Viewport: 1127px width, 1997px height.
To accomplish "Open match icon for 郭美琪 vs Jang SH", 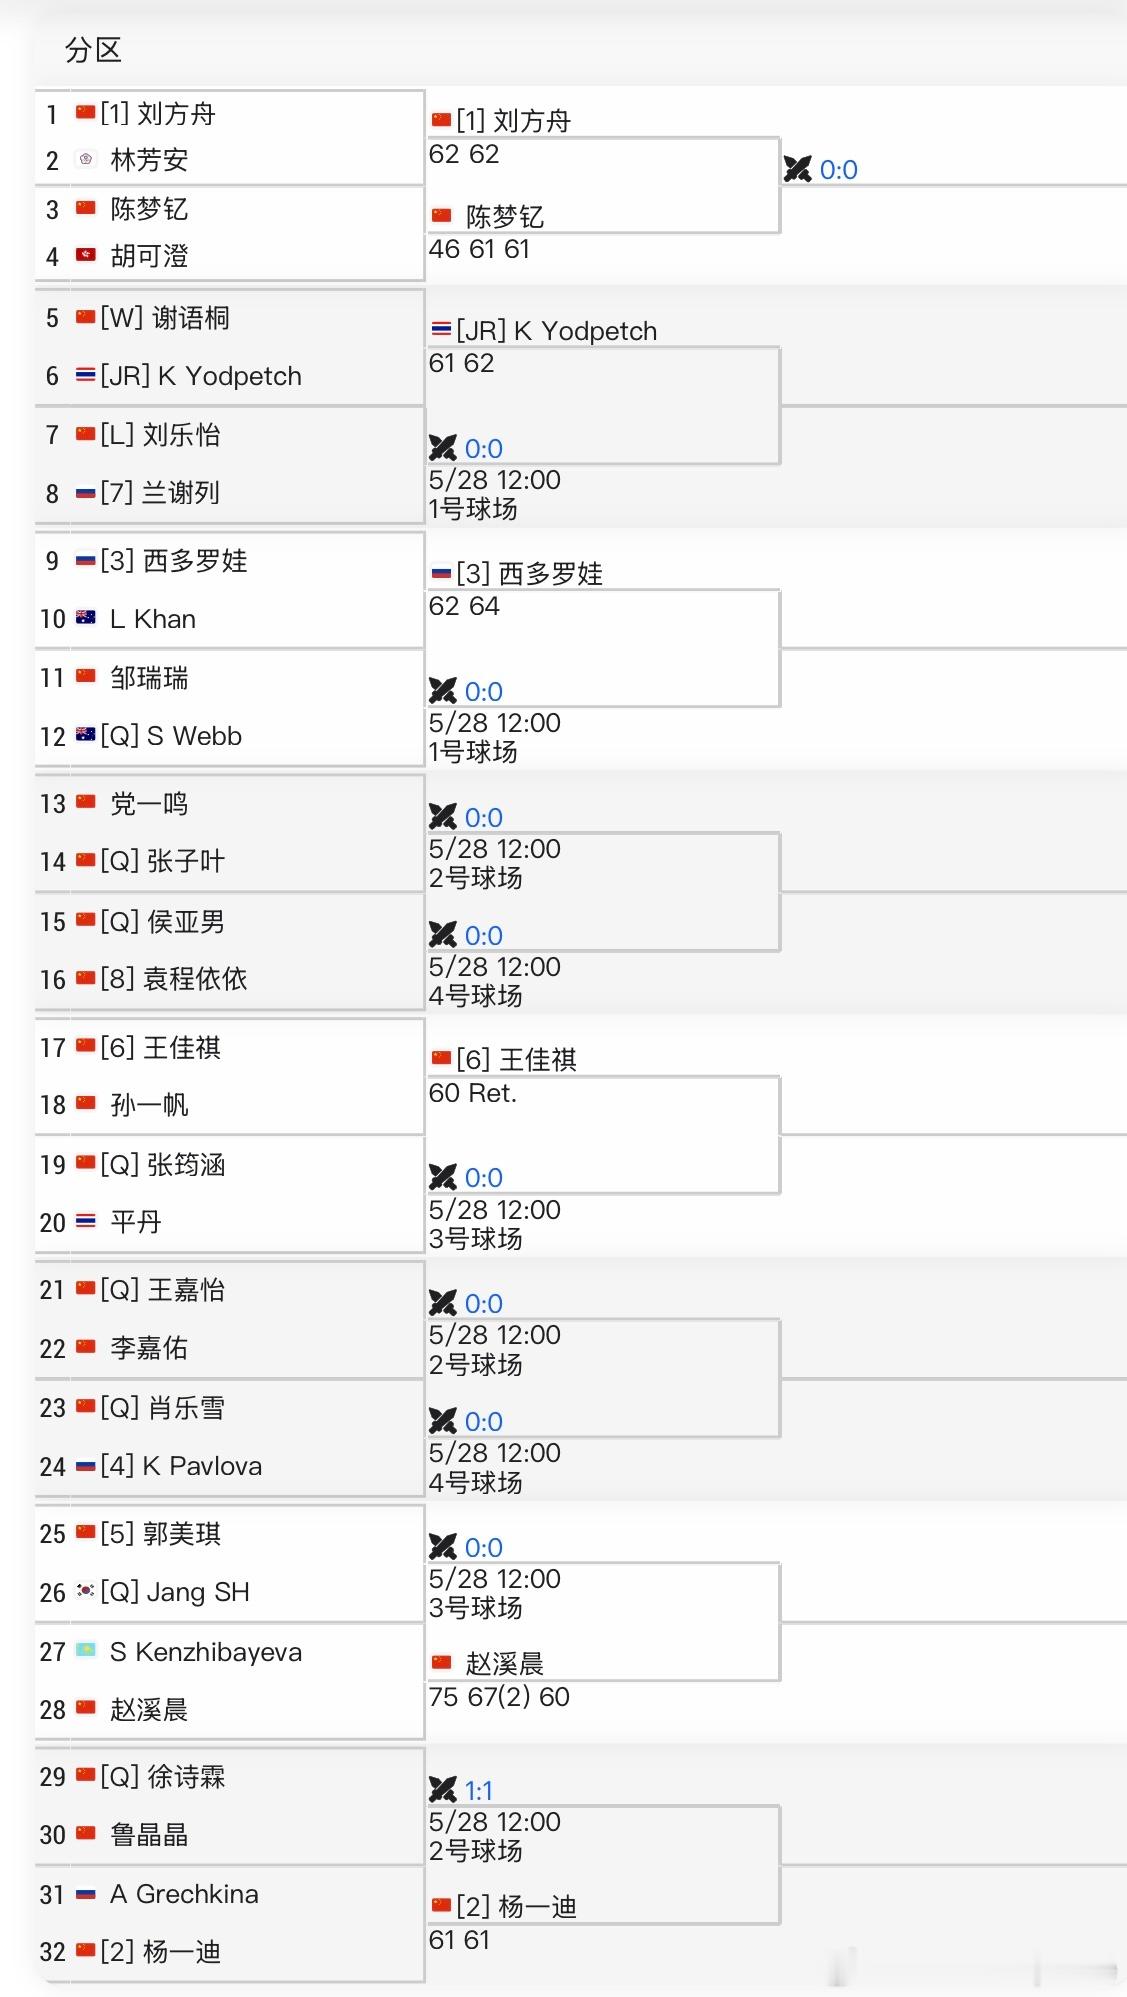I will 442,1547.
